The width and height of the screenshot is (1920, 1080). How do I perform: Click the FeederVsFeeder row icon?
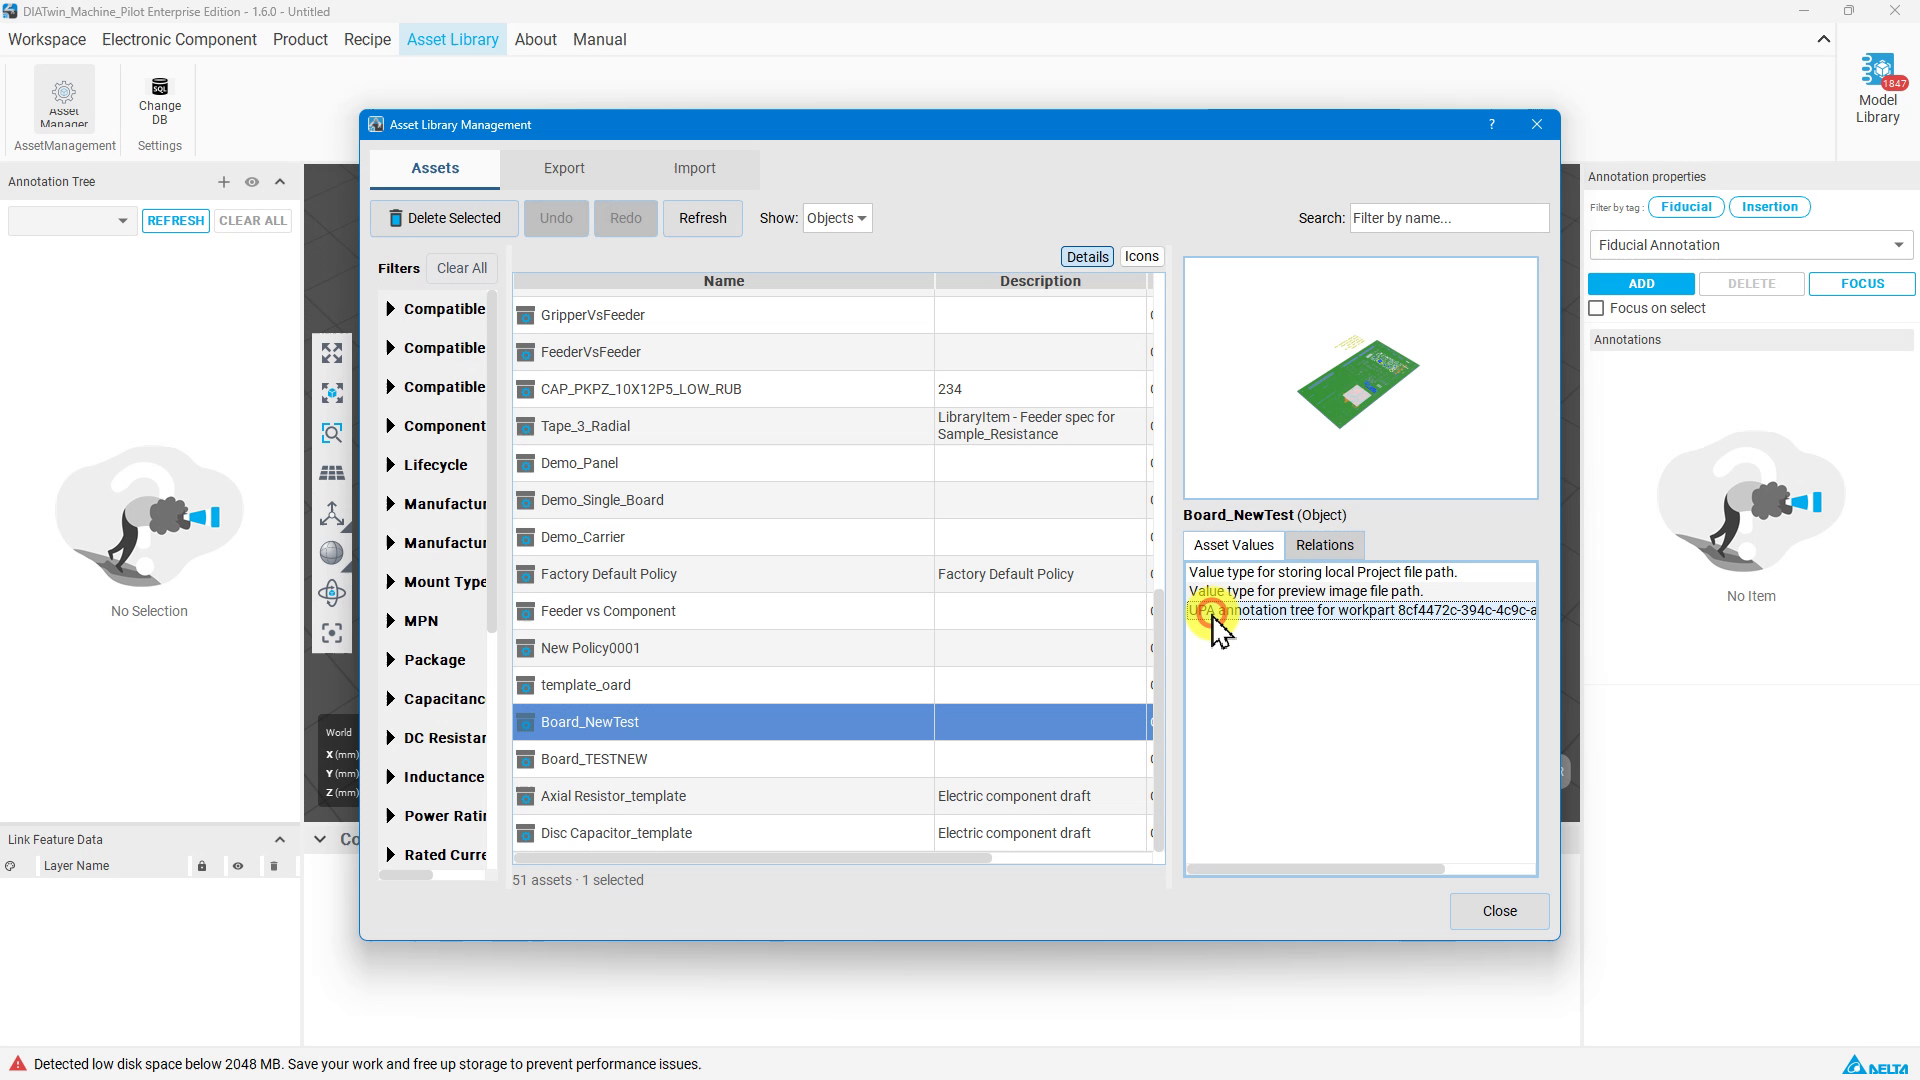pyautogui.click(x=525, y=352)
